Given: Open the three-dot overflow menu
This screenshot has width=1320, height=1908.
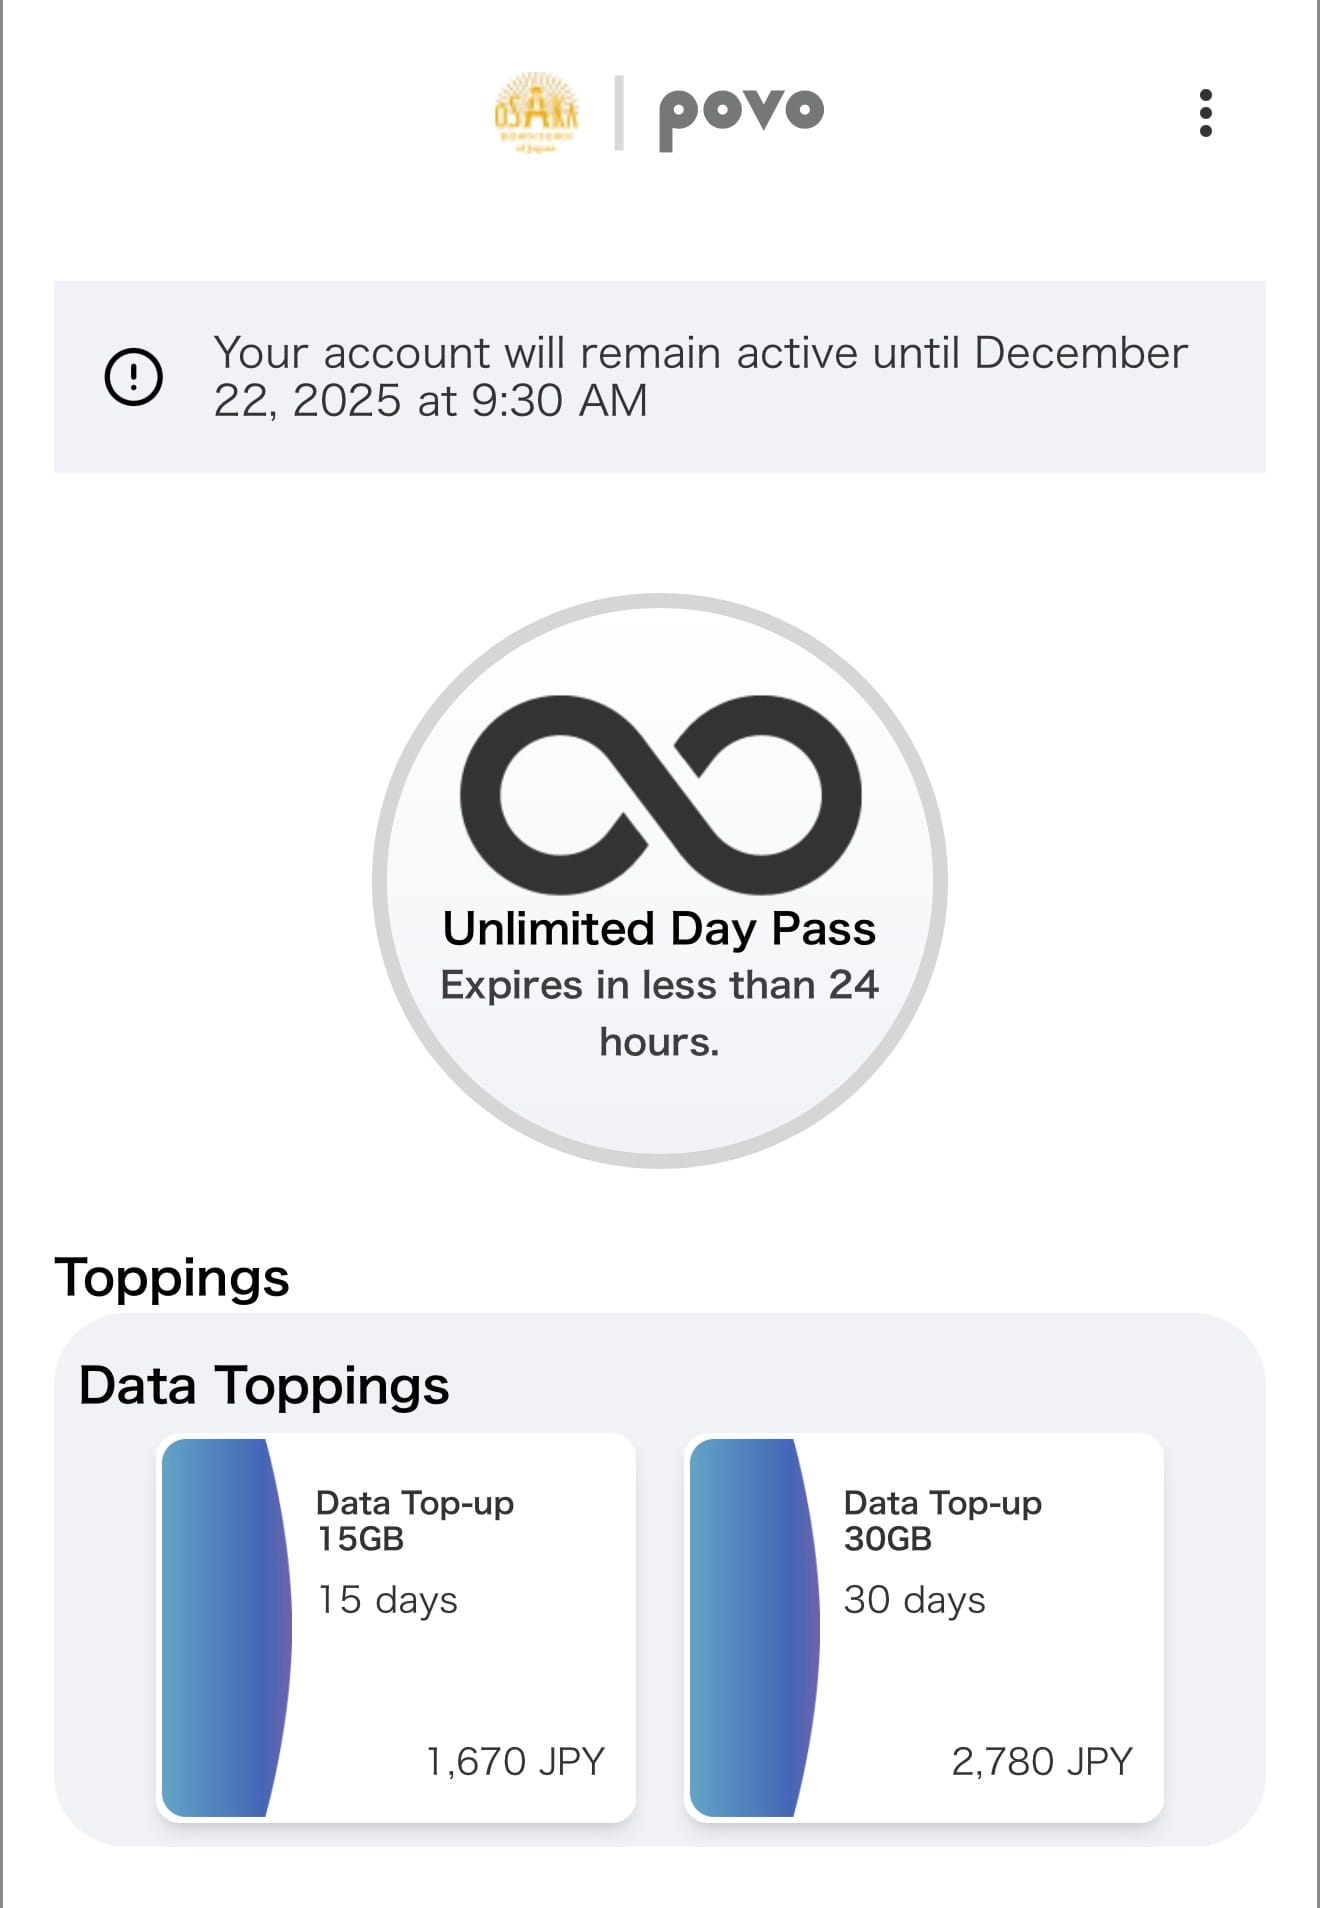Looking at the screenshot, I should tap(1205, 113).
